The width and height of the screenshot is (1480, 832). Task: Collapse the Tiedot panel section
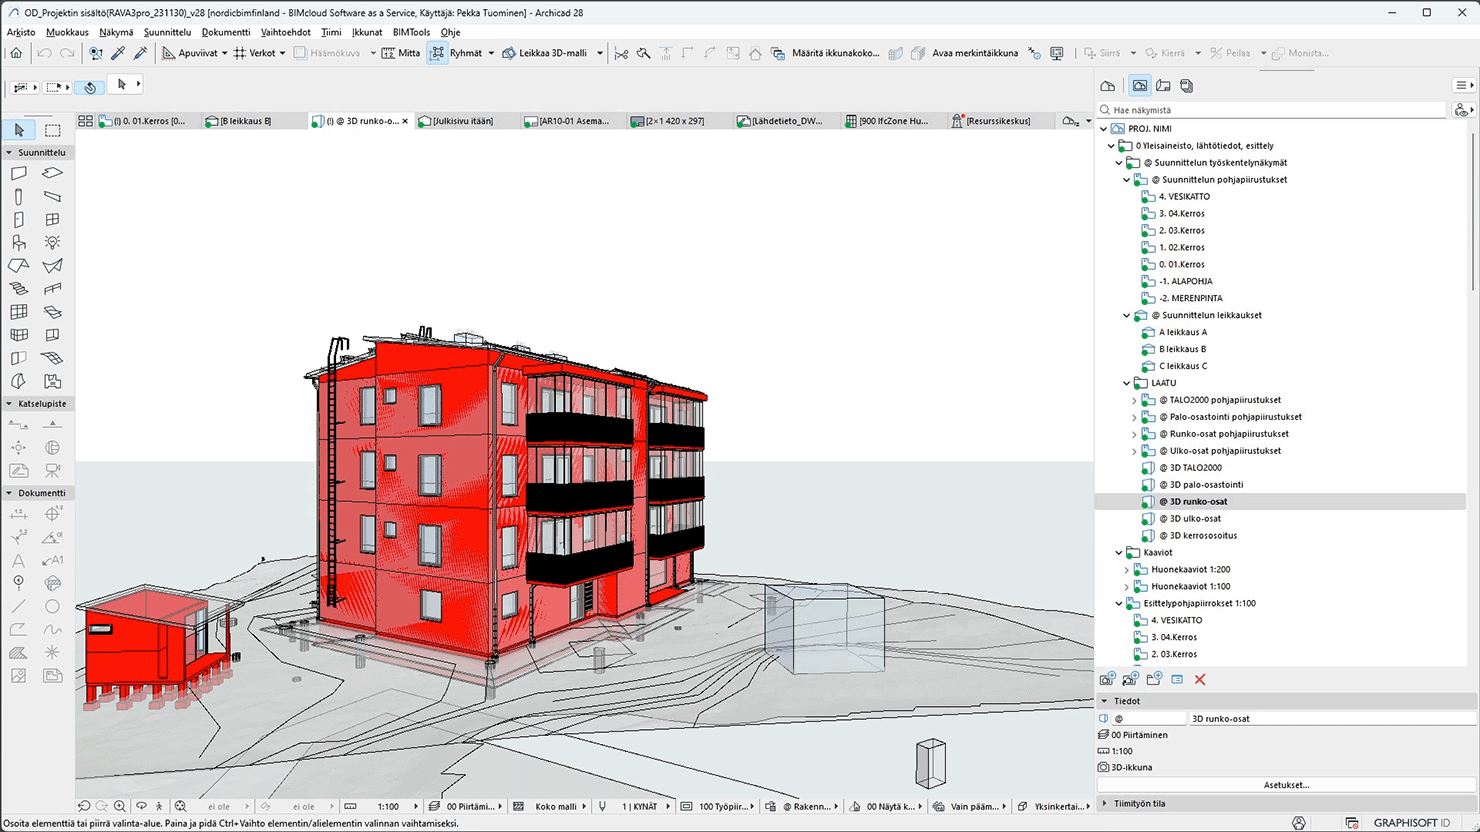point(1105,701)
